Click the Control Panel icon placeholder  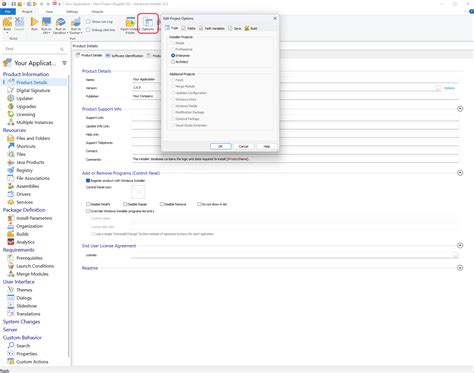coord(138,192)
